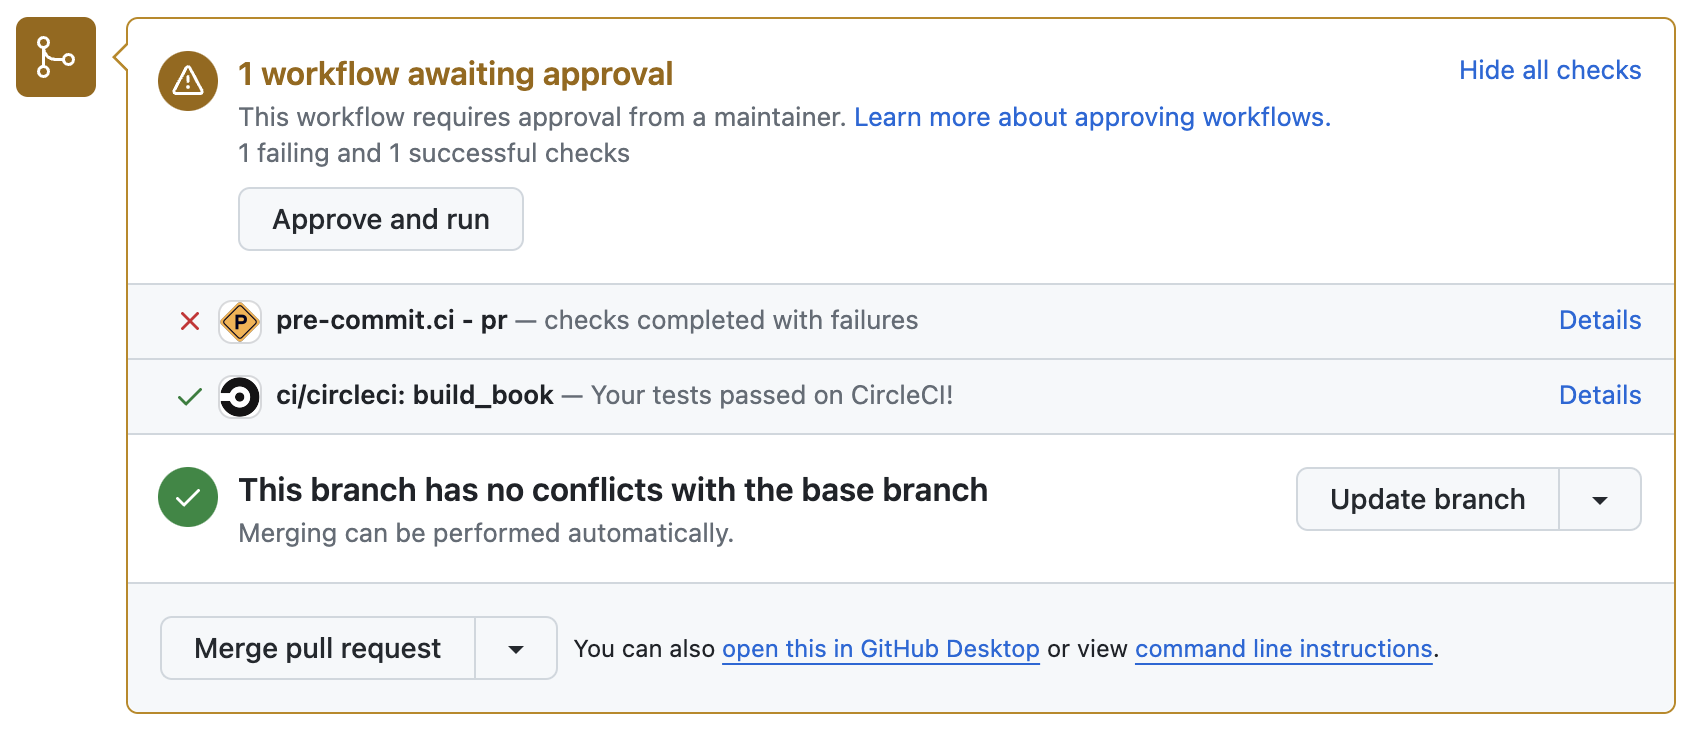Viewport: 1696px width, 732px height.
Task: Open this in GitHub Desktop link
Action: tap(881, 649)
